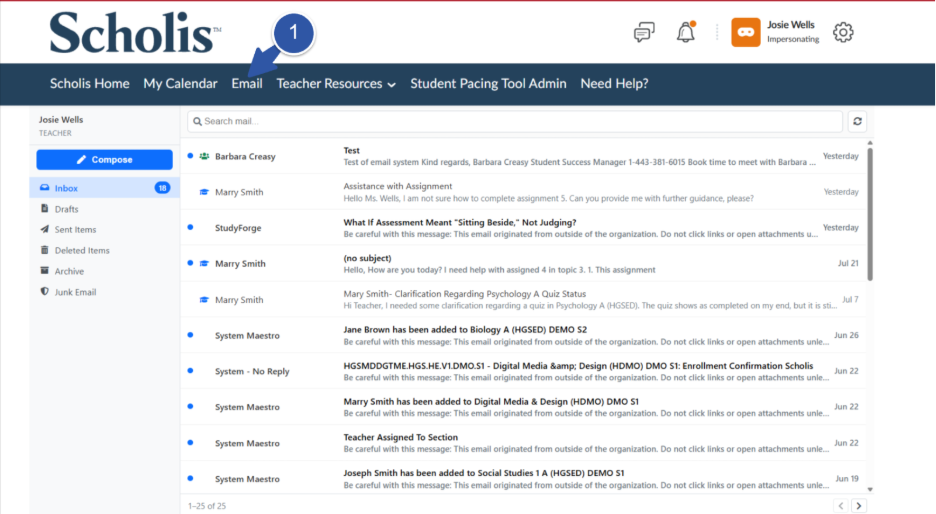
Task: Open the Test email from Barbara Creasy
Action: pos(524,156)
